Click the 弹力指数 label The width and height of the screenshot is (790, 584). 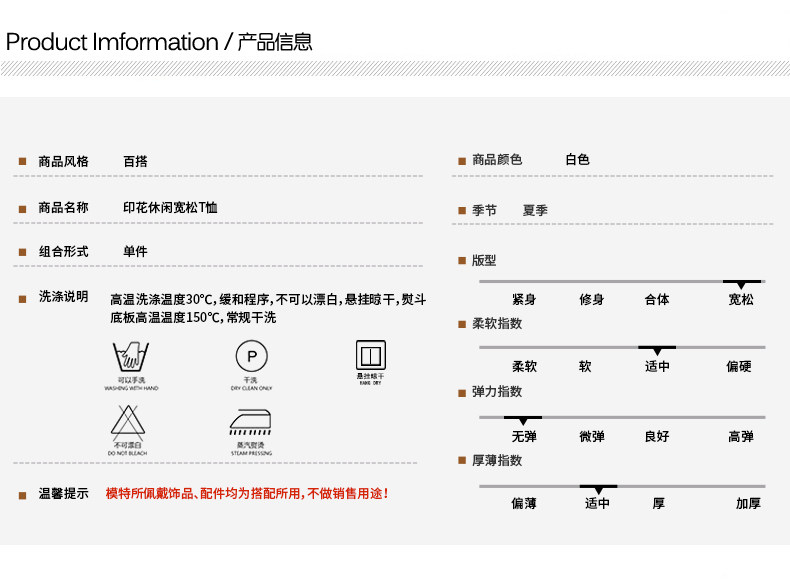pyautogui.click(x=497, y=392)
